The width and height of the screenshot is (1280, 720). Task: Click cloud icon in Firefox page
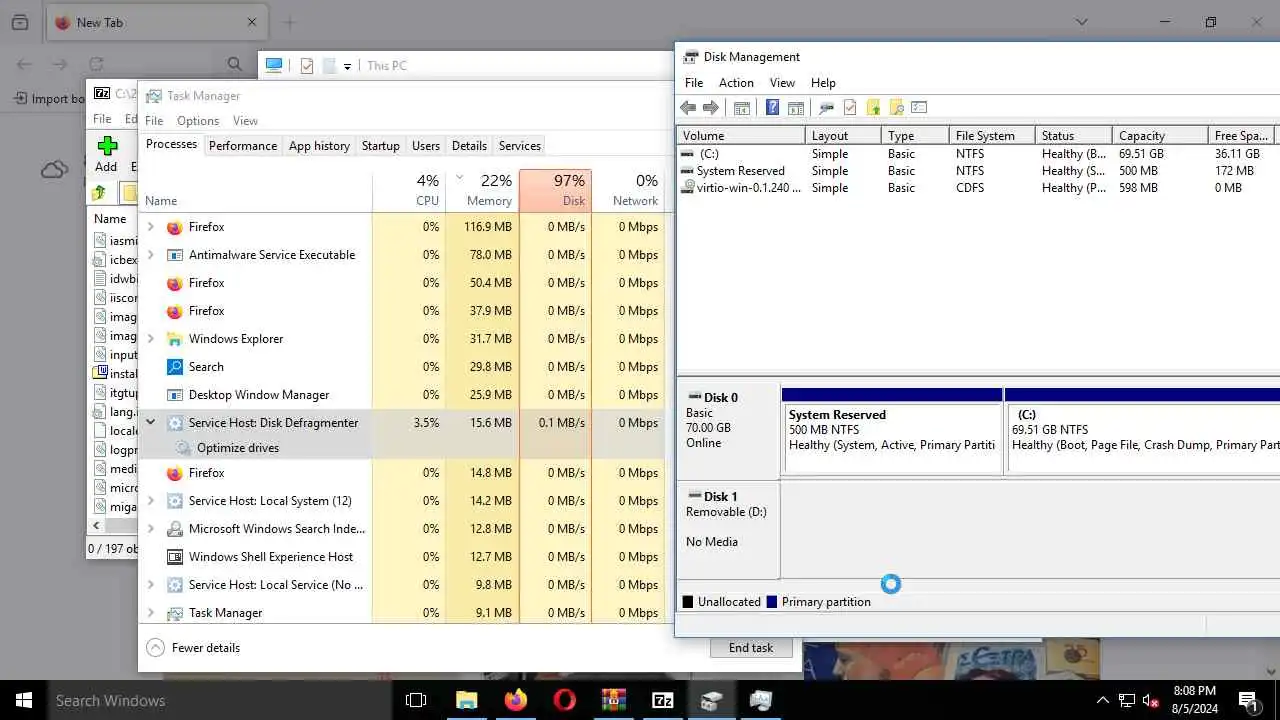pos(55,170)
